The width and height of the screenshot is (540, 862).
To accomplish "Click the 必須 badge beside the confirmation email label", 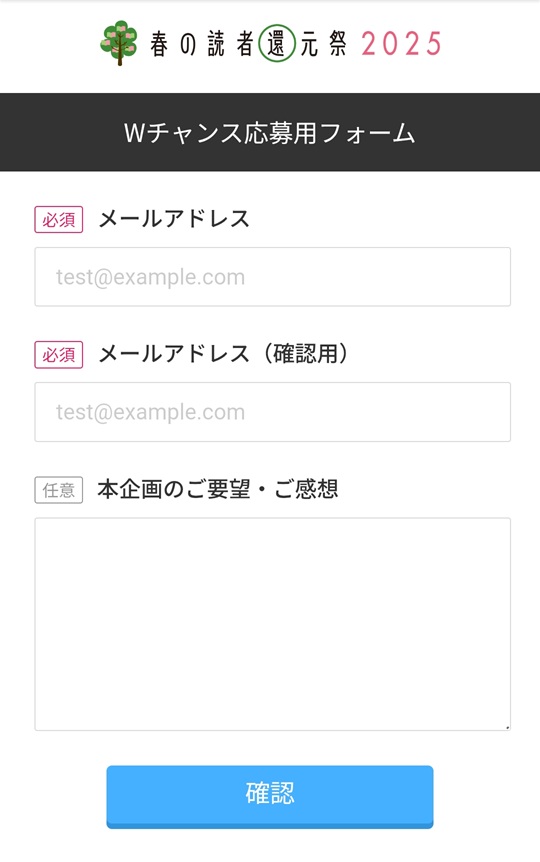I will point(59,355).
